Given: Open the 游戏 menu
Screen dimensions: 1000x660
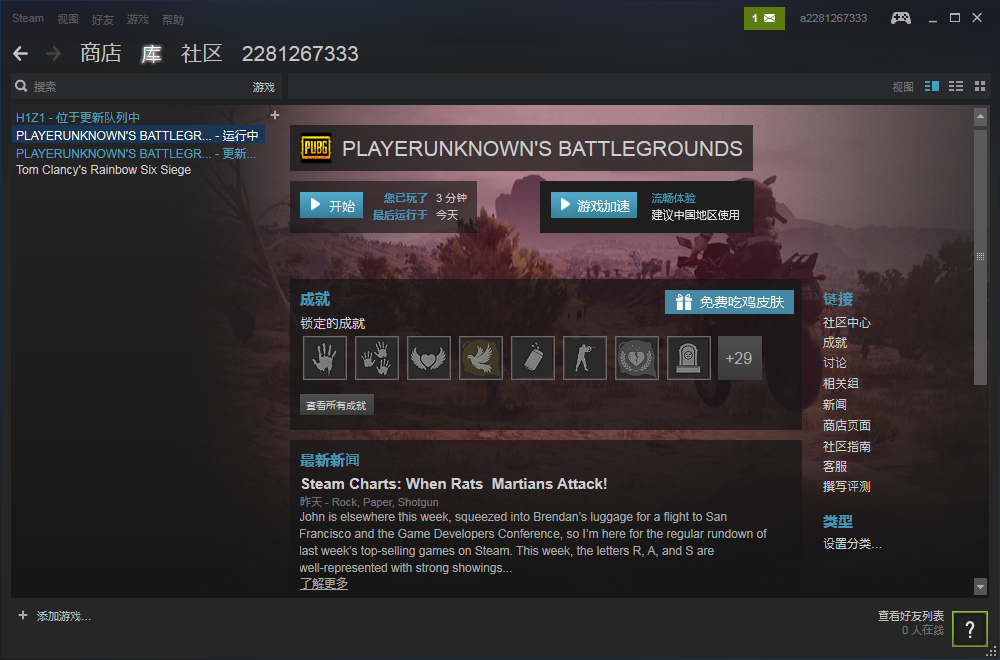Looking at the screenshot, I should click(x=137, y=19).
